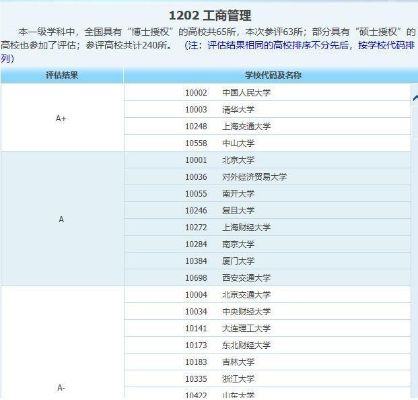Click the row 10246 复旦大学
The image size is (418, 400).
coord(267,211)
